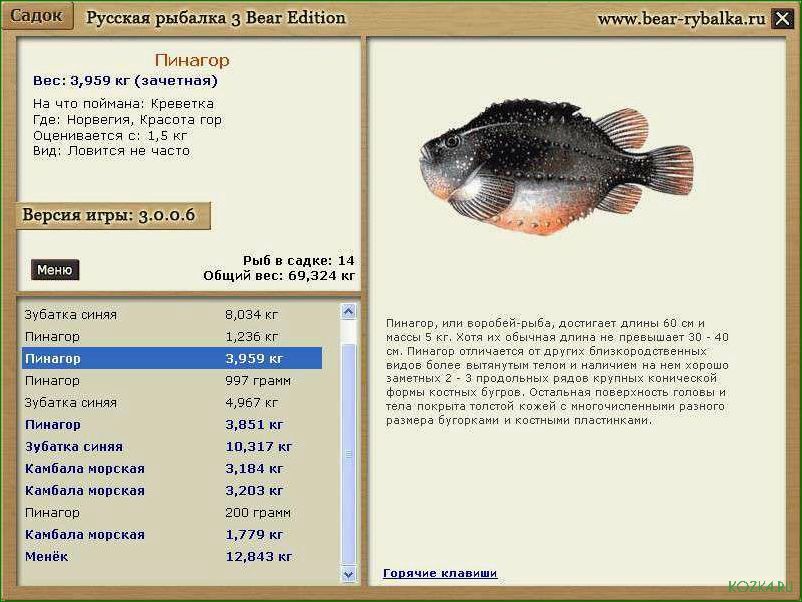The width and height of the screenshot is (802, 602).
Task: Click the Вид: Ловится не часто line
Action: click(112, 151)
